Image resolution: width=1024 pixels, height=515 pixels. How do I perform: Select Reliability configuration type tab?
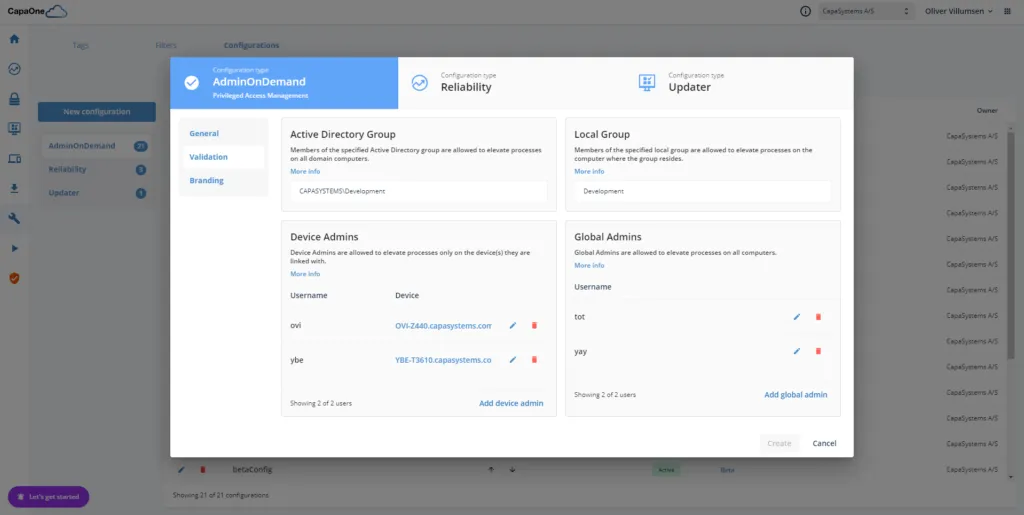pos(512,83)
